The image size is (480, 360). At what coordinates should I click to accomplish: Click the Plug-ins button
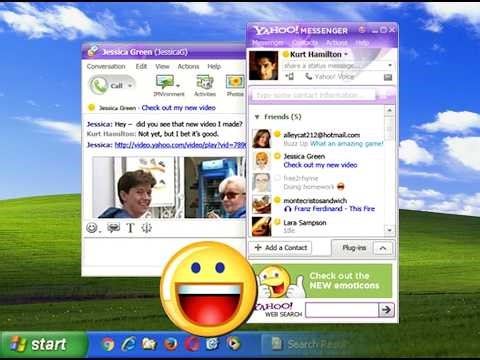pos(354,248)
